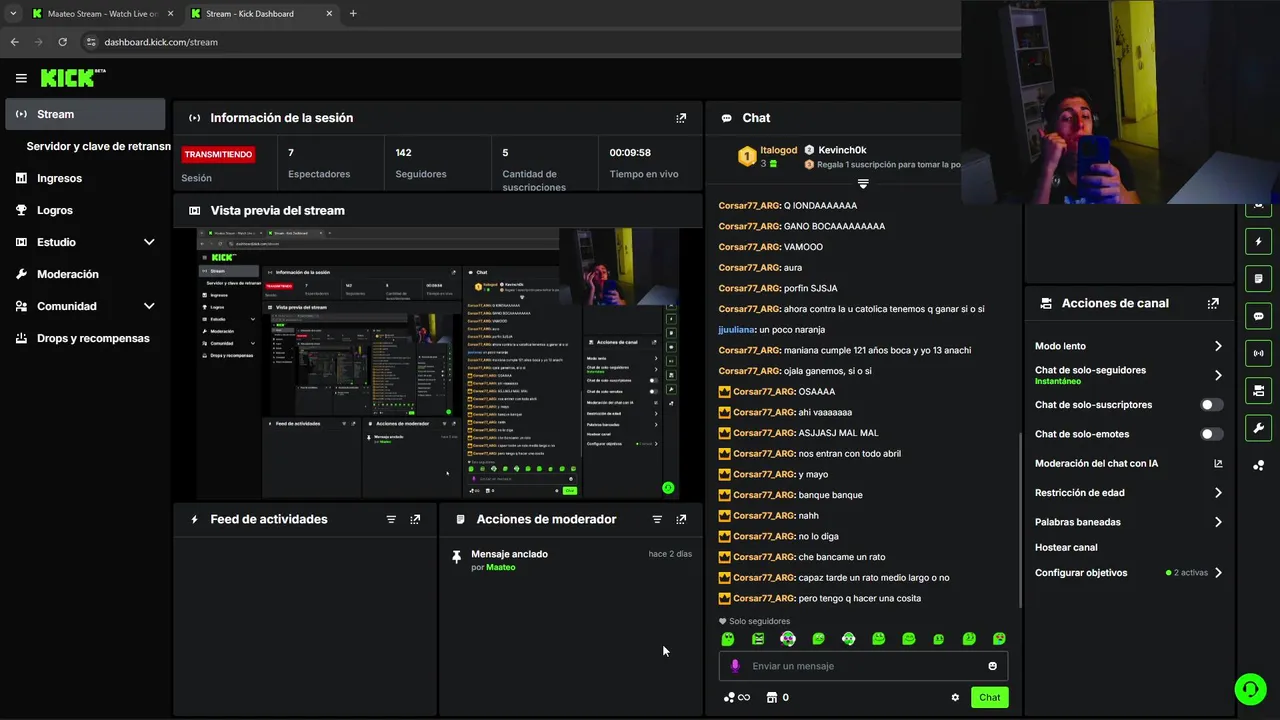
Task: Open Moderación del chat con IA external link
Action: pyautogui.click(x=1218, y=463)
